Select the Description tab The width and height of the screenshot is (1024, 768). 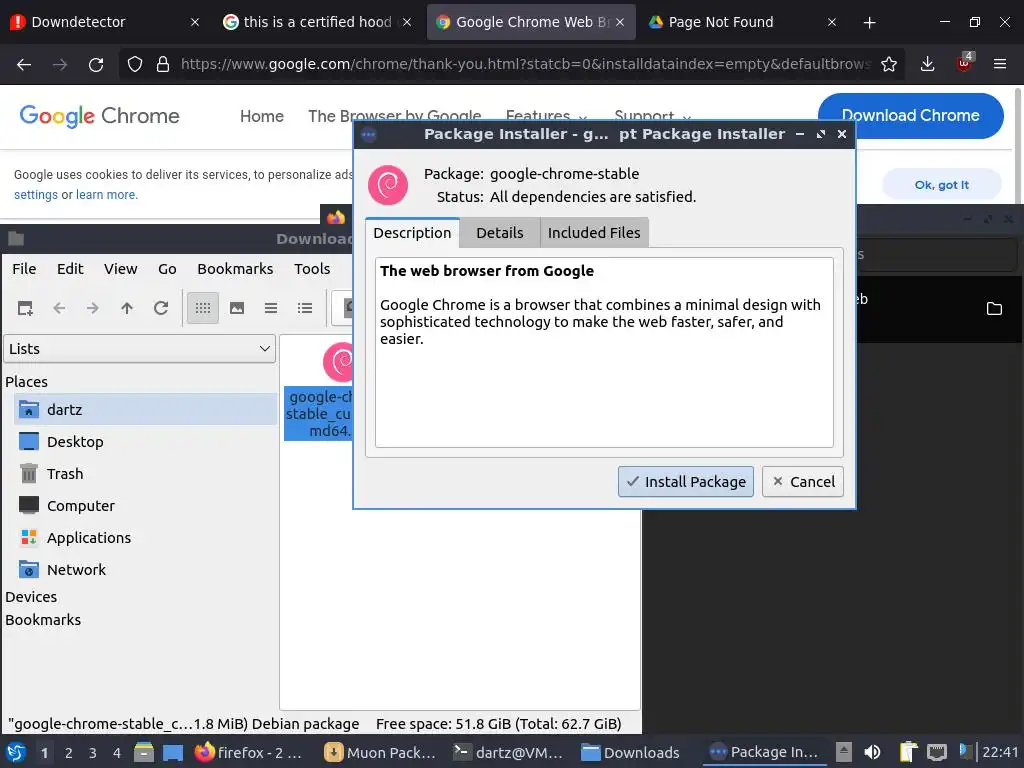point(412,233)
